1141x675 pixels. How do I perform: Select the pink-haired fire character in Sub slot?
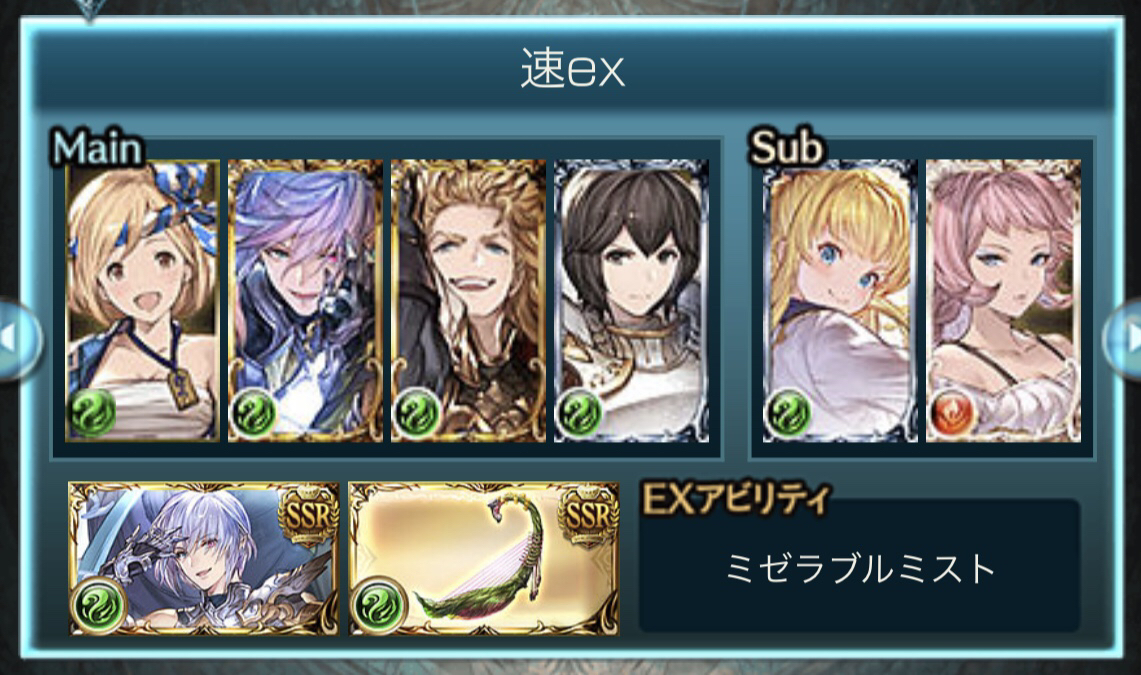(x=1003, y=300)
